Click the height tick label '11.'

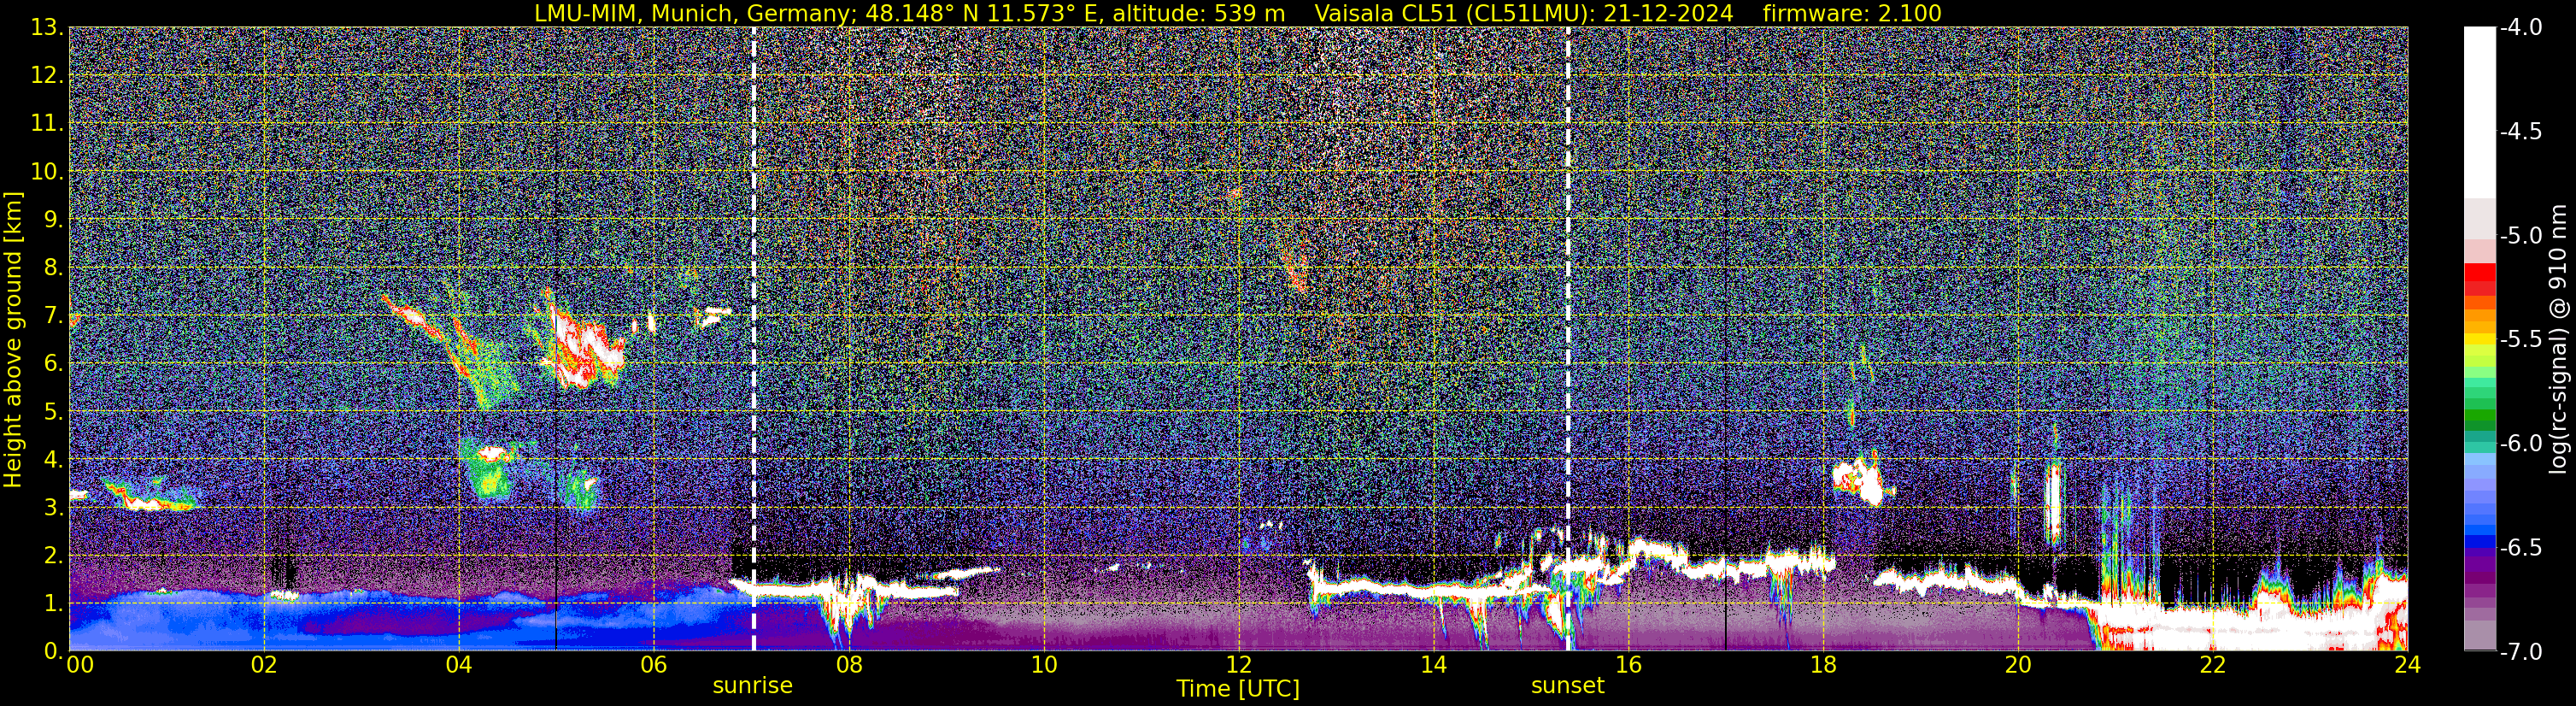(x=47, y=123)
